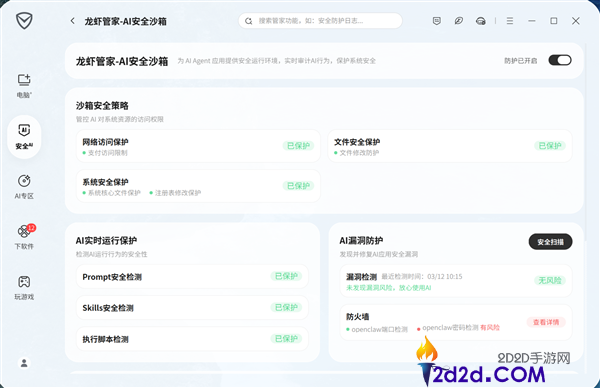Select the 文件安全保护 card title
Image resolution: width=600 pixels, height=388 pixels.
click(x=357, y=142)
